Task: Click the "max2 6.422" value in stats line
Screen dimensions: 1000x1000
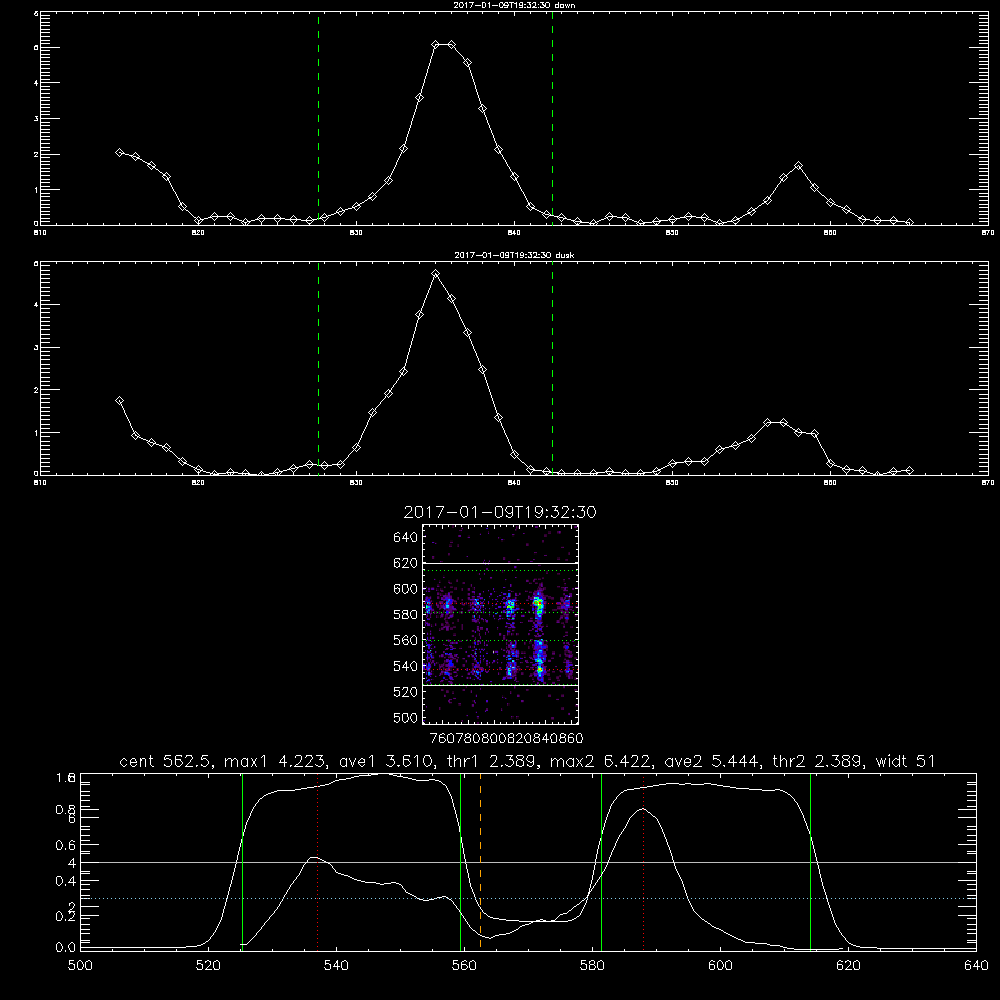Action: pyautogui.click(x=601, y=761)
